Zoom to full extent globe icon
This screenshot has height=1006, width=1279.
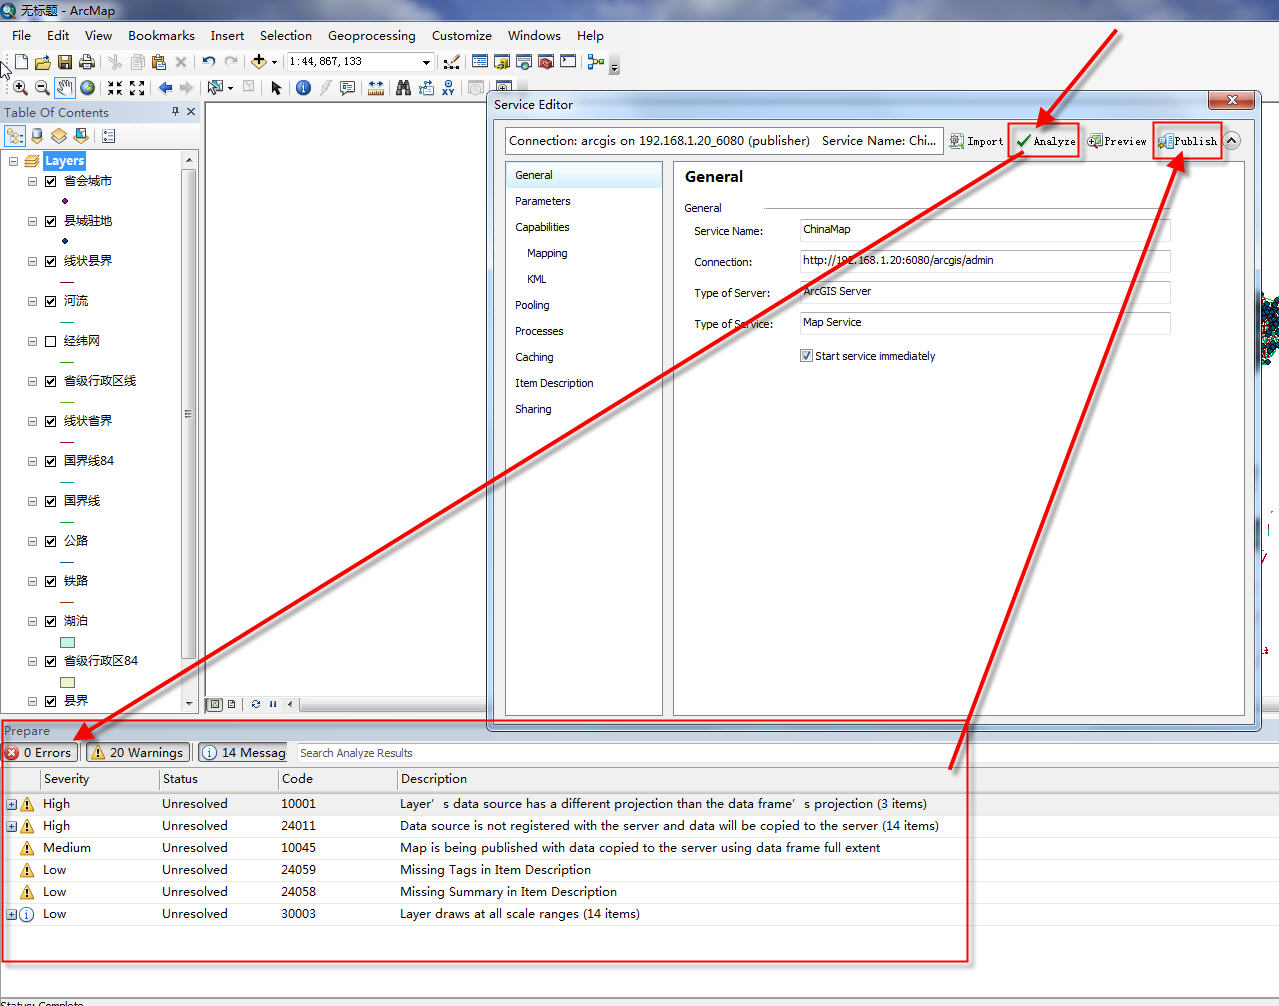88,88
